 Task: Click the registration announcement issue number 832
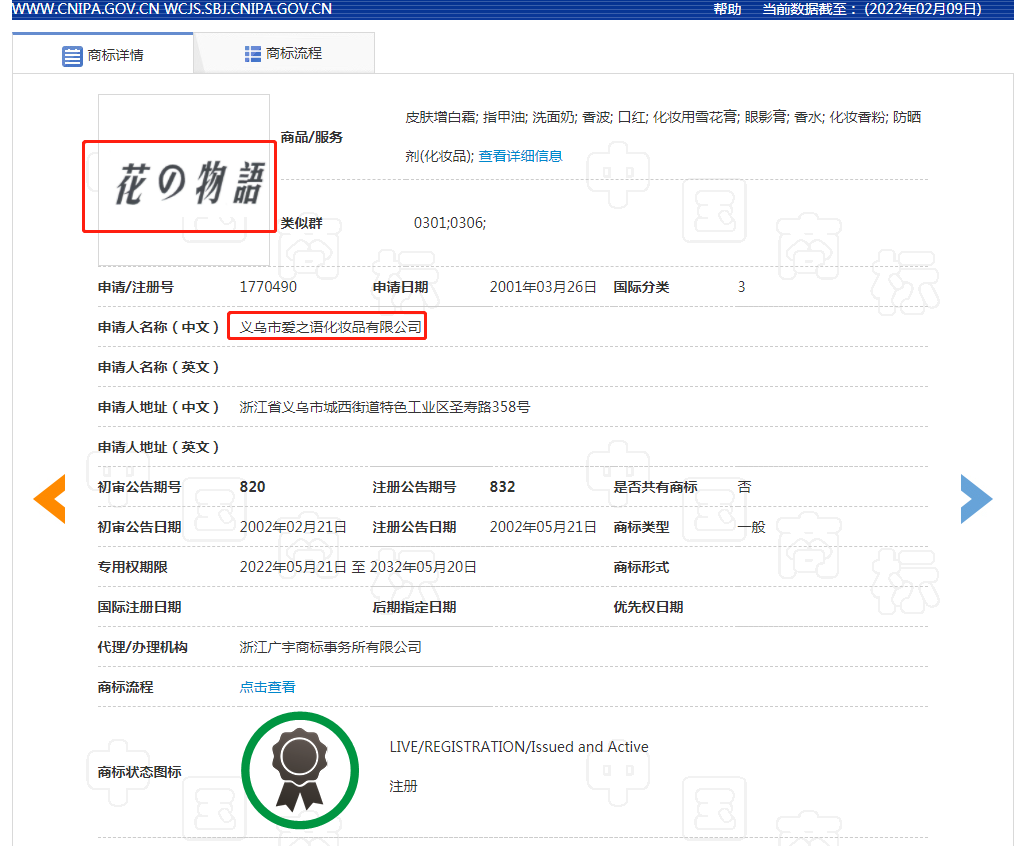[x=502, y=487]
